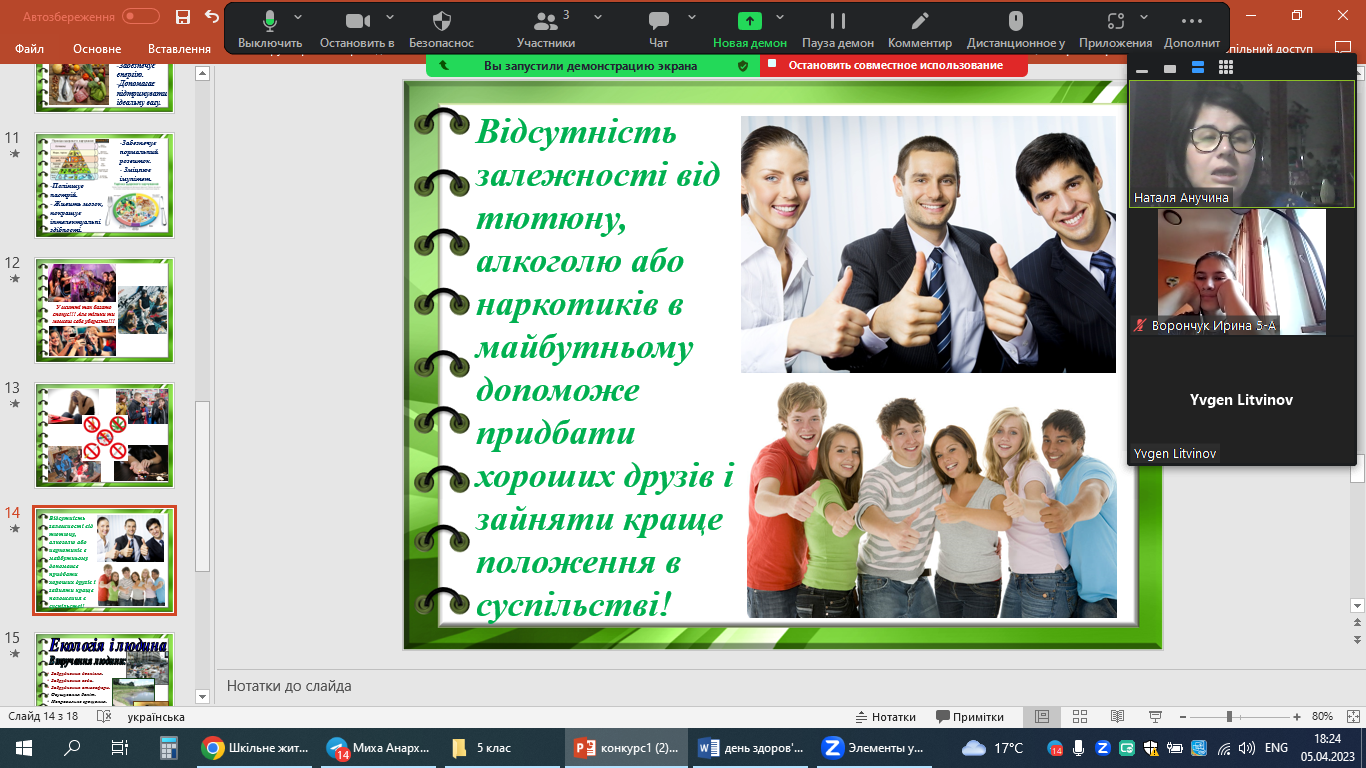Click the zoom slider handle
This screenshot has height=768, width=1366.
[1229, 717]
